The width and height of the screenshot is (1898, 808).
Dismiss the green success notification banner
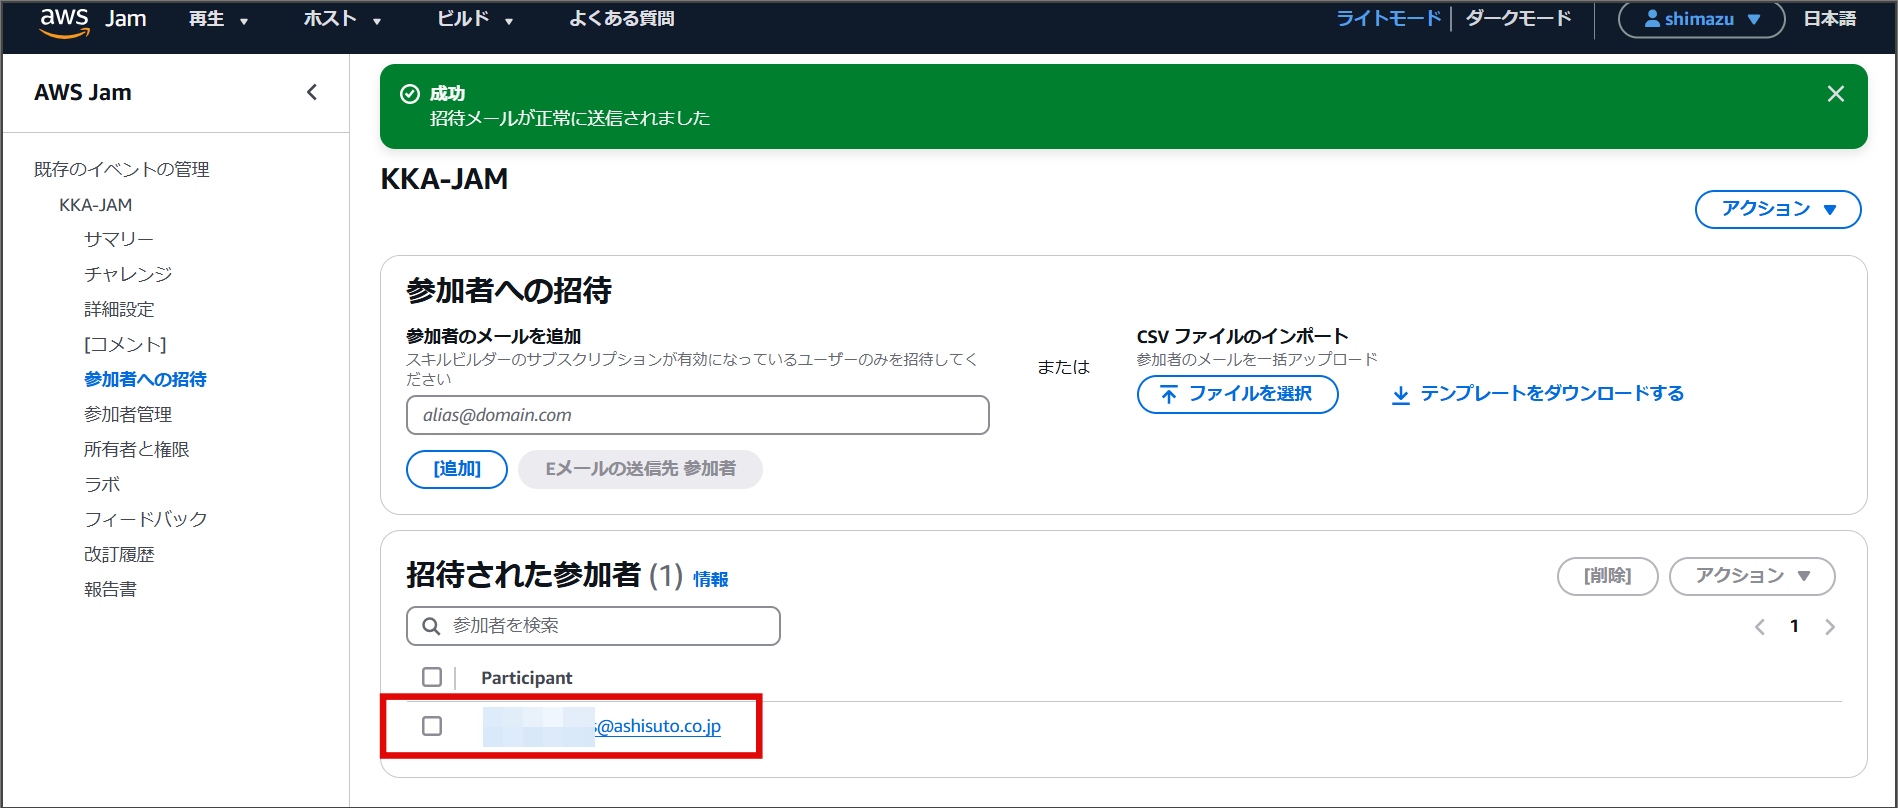[1835, 94]
